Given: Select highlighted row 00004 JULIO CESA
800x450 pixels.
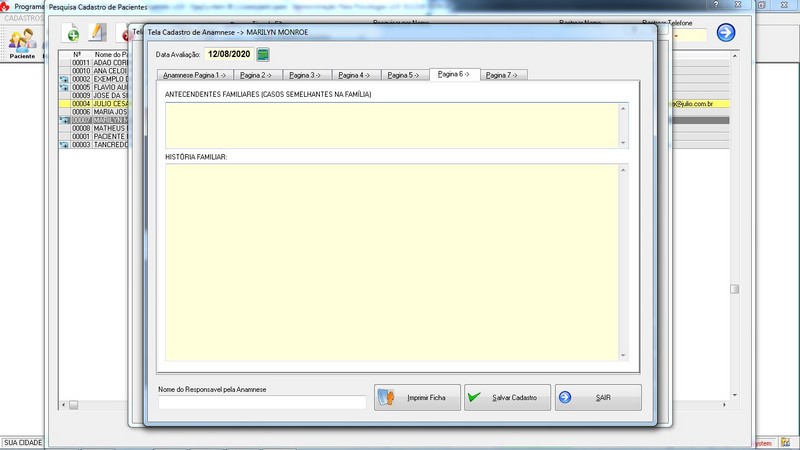Looking at the screenshot, I should pos(94,104).
